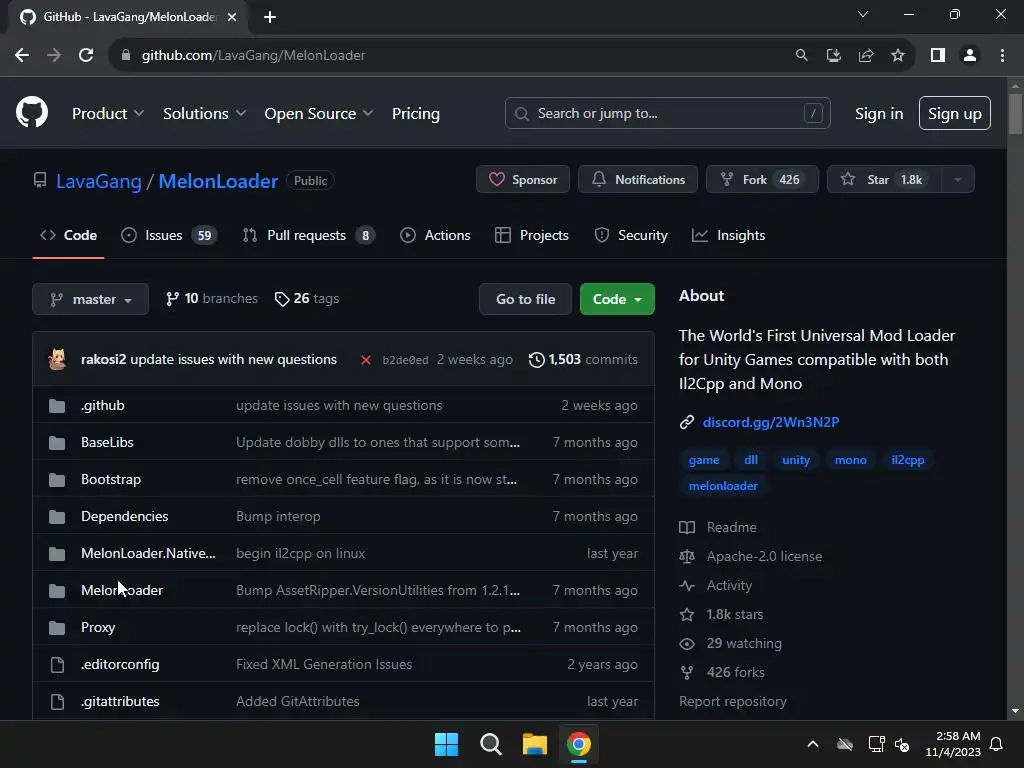Switch to the Actions tab
This screenshot has width=1024, height=768.
435,236
